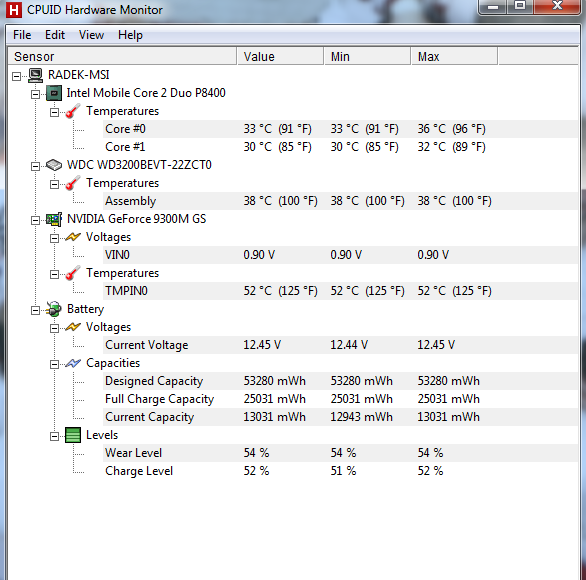Select the Assembly temperature row
The height and width of the screenshot is (580, 586).
340,201
